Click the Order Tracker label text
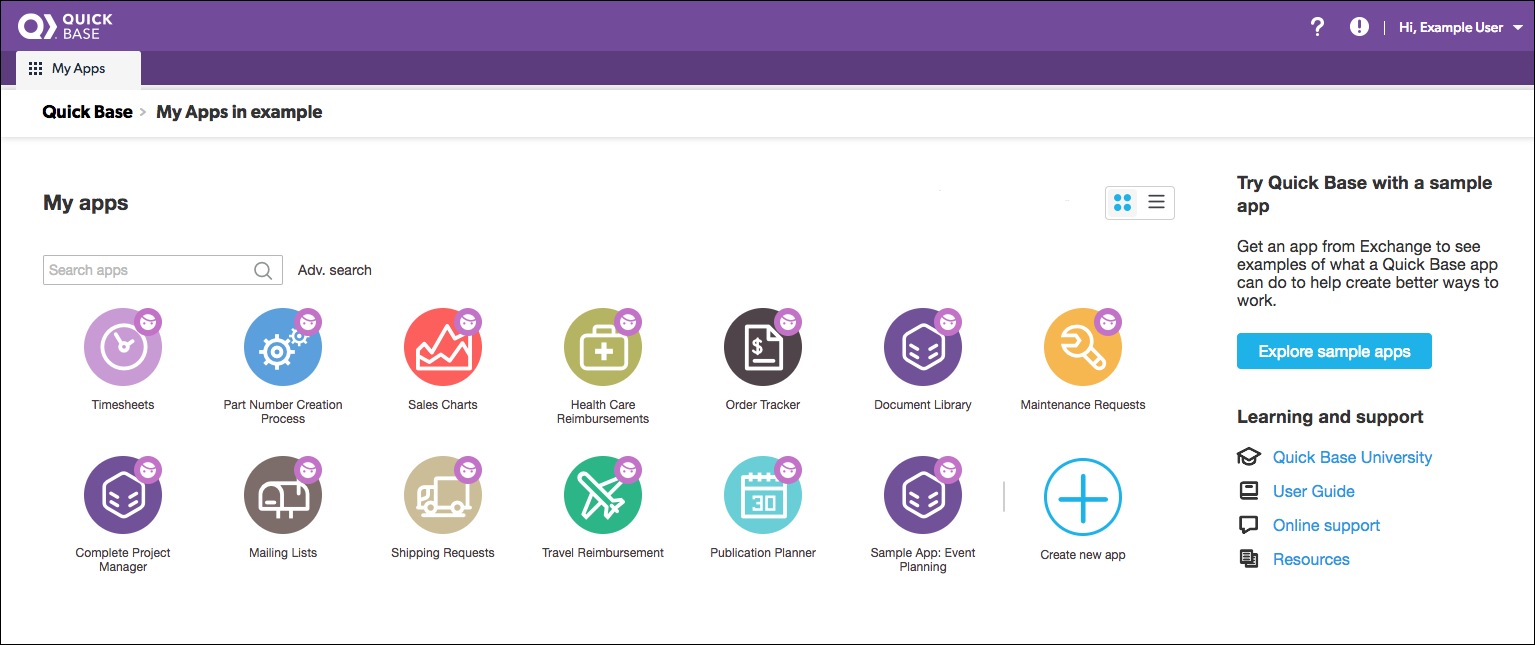This screenshot has width=1535, height=645. tap(763, 405)
